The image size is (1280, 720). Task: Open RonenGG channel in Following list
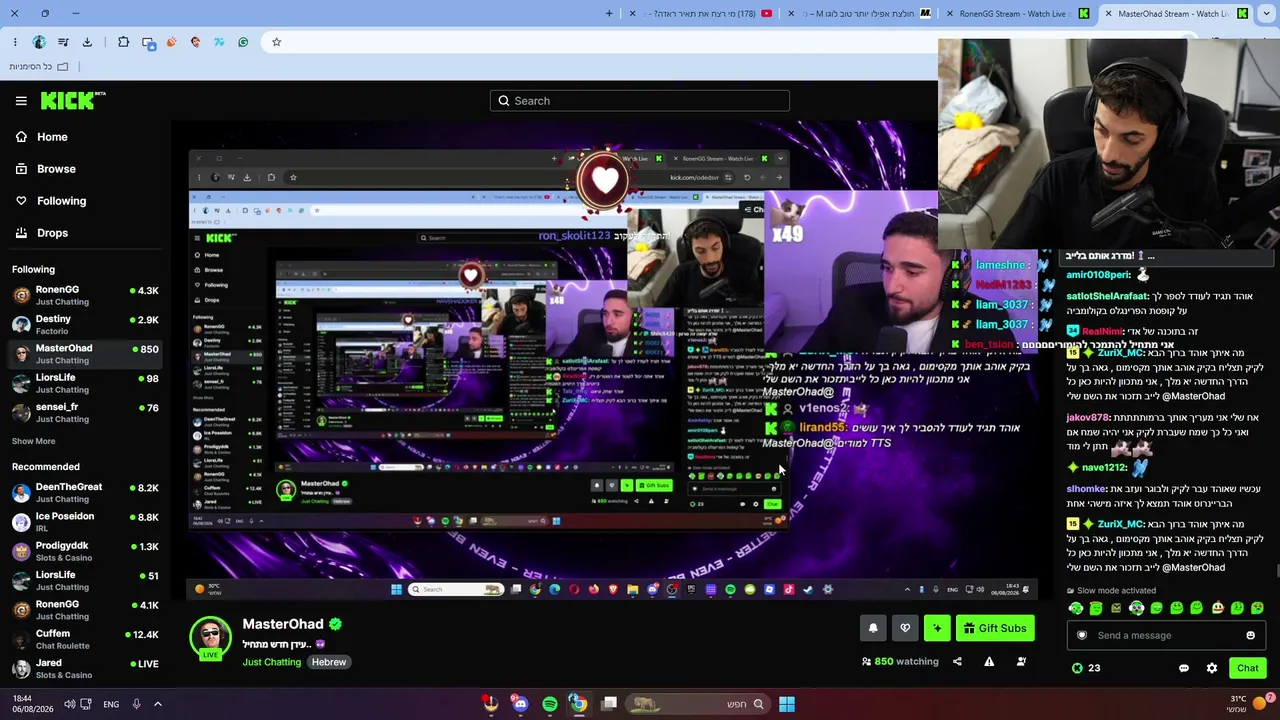pyautogui.click(x=85, y=295)
